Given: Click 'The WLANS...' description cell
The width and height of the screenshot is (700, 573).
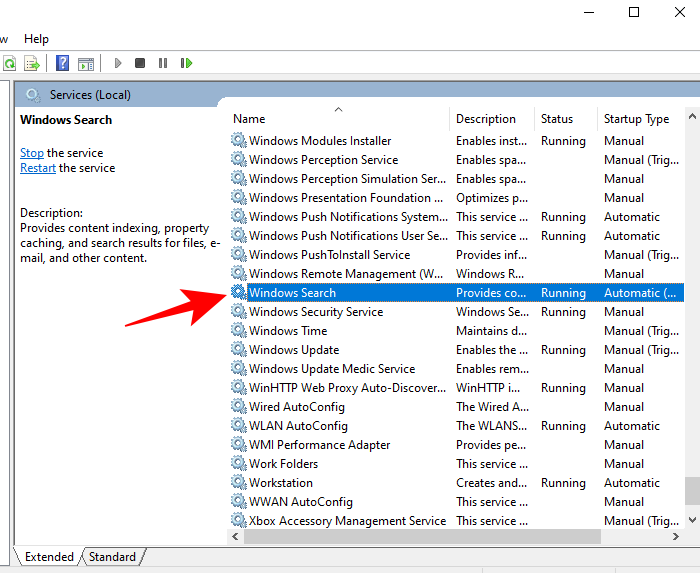Looking at the screenshot, I should click(x=492, y=426).
